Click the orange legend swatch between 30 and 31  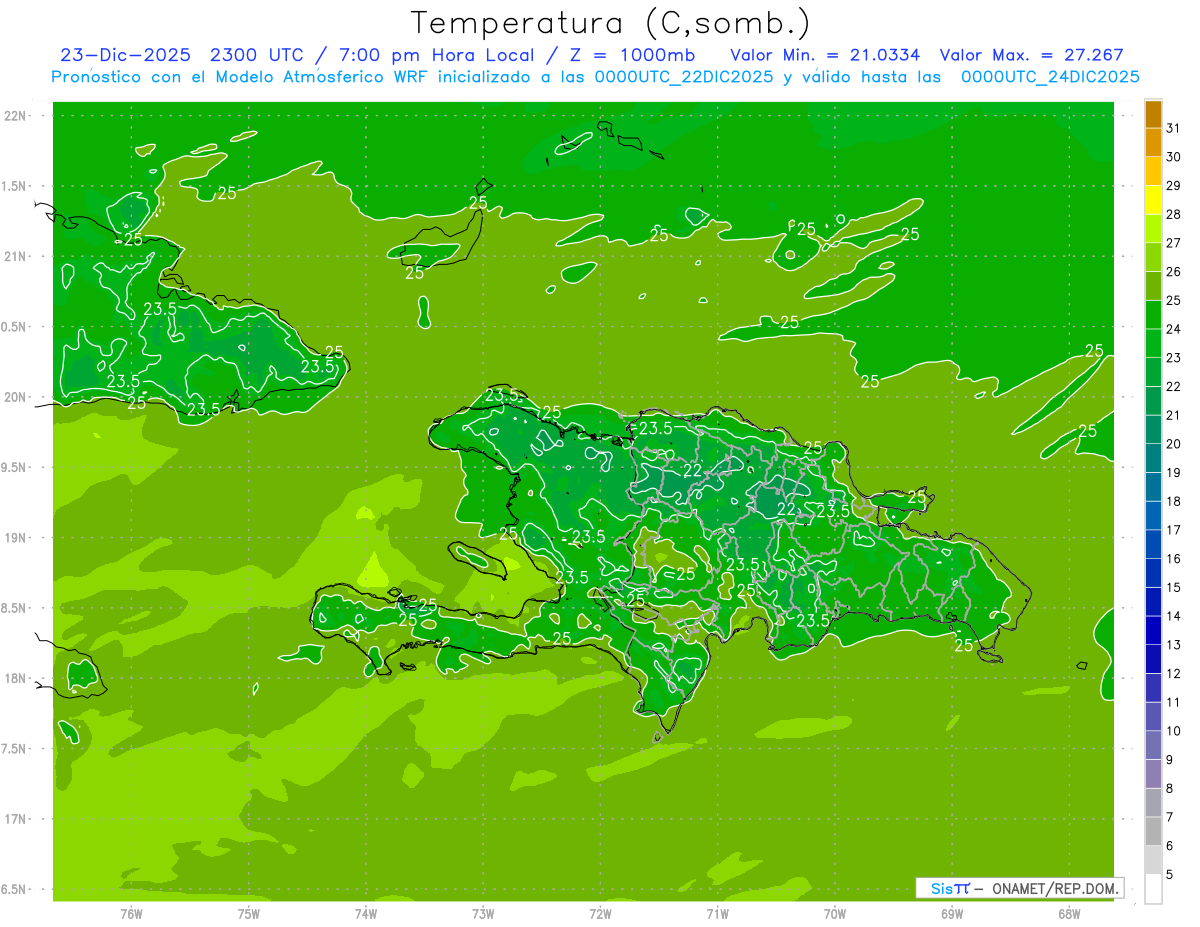click(1153, 143)
